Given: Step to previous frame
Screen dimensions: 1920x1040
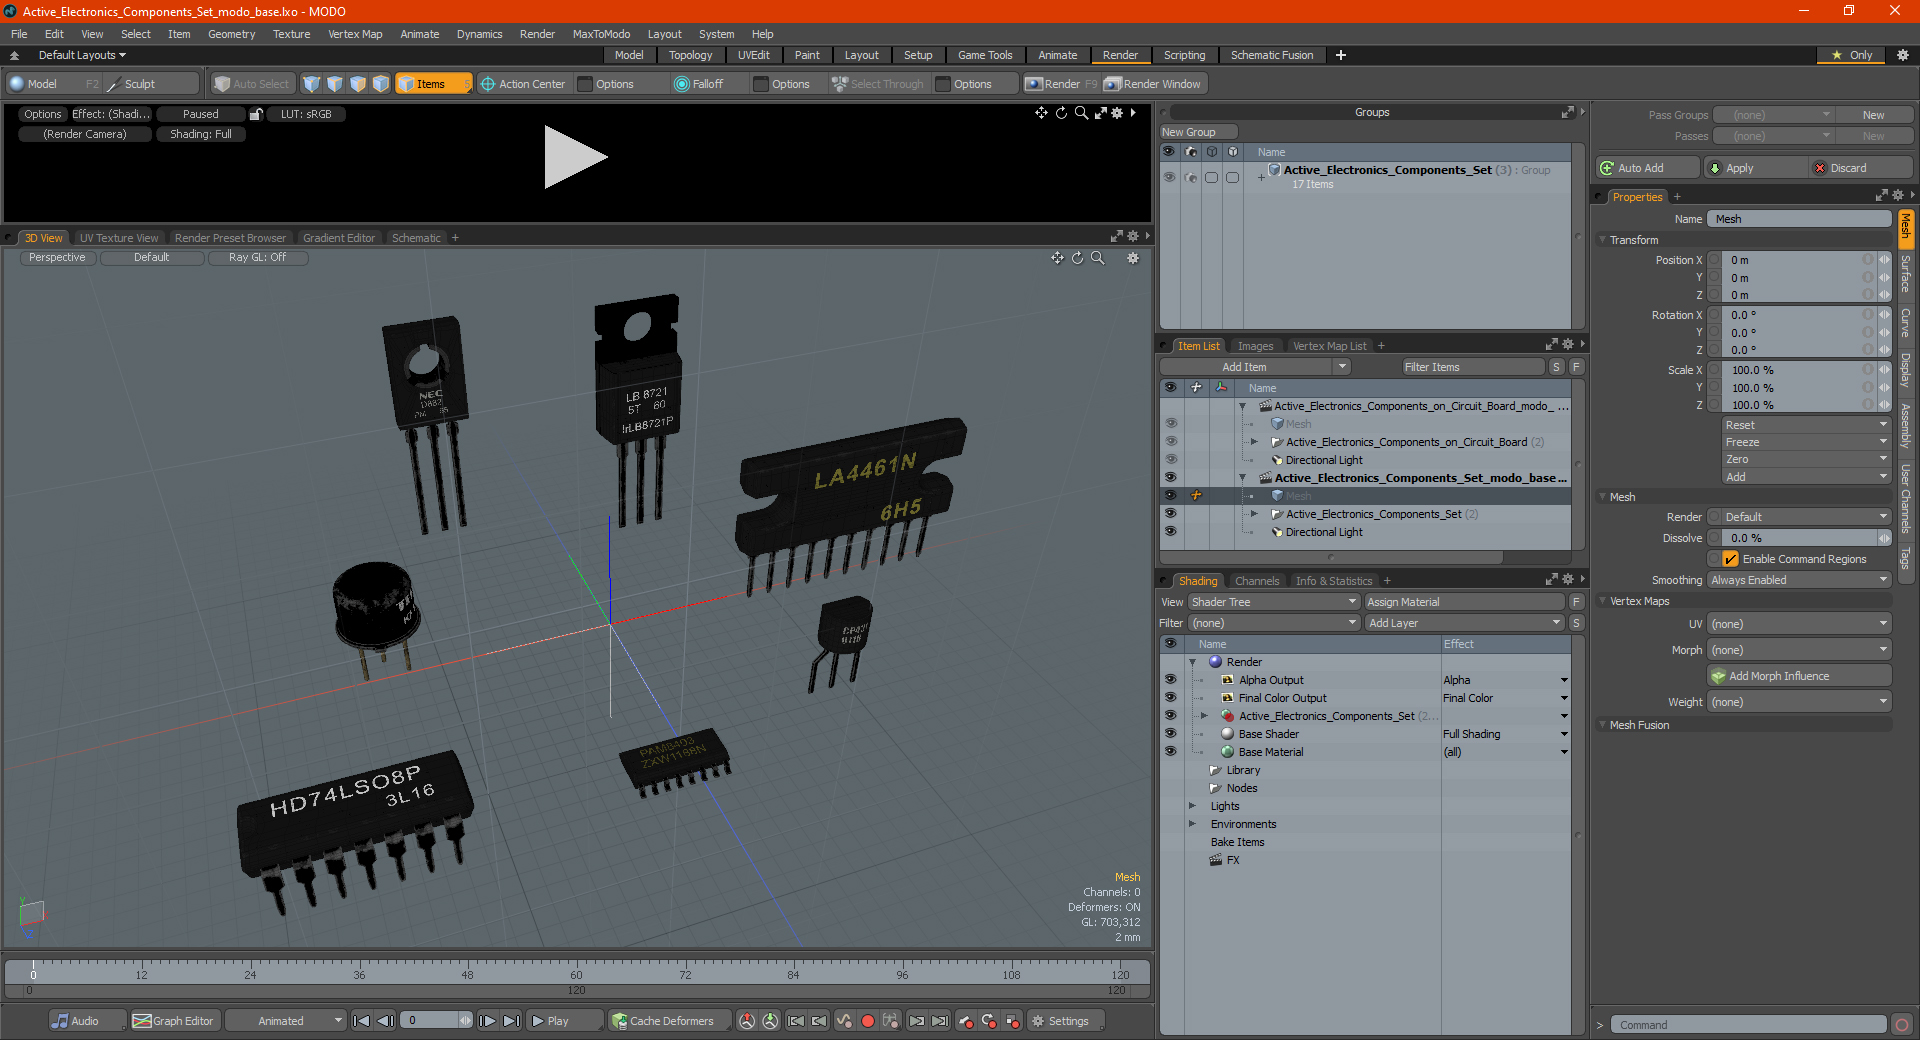Looking at the screenshot, I should pos(385,1021).
